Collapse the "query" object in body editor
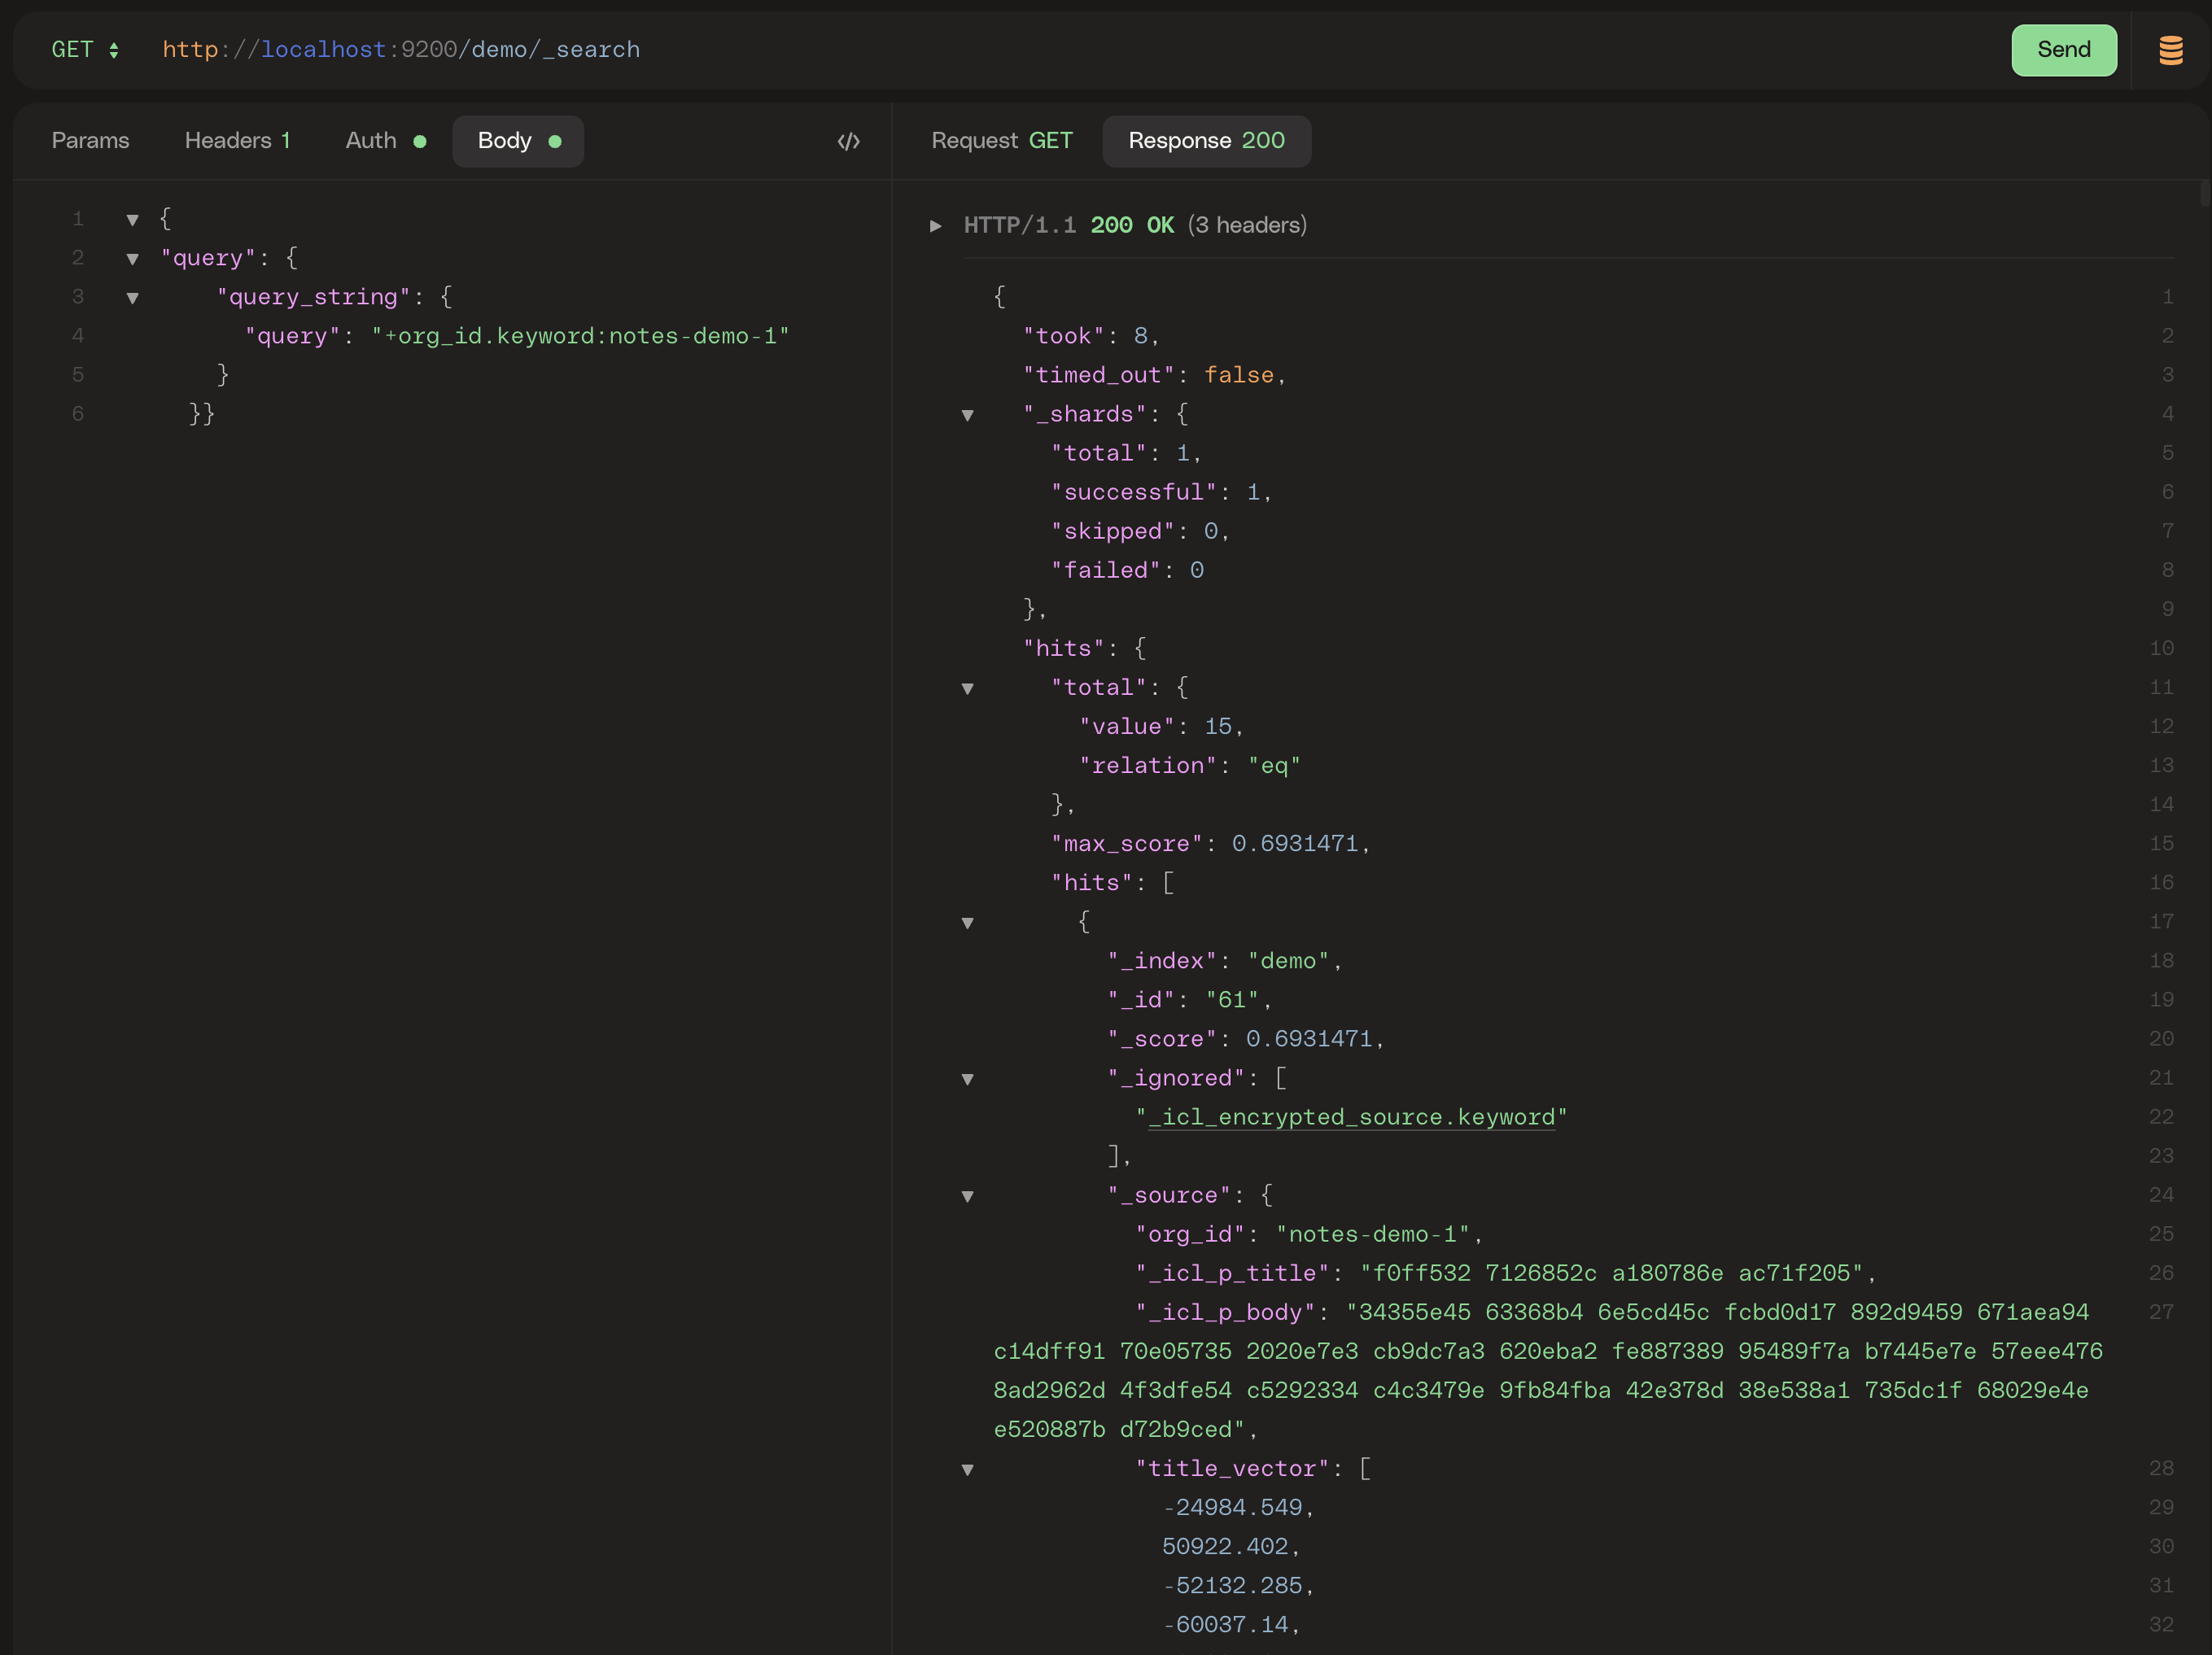2212x1655 pixels. pyautogui.click(x=132, y=259)
